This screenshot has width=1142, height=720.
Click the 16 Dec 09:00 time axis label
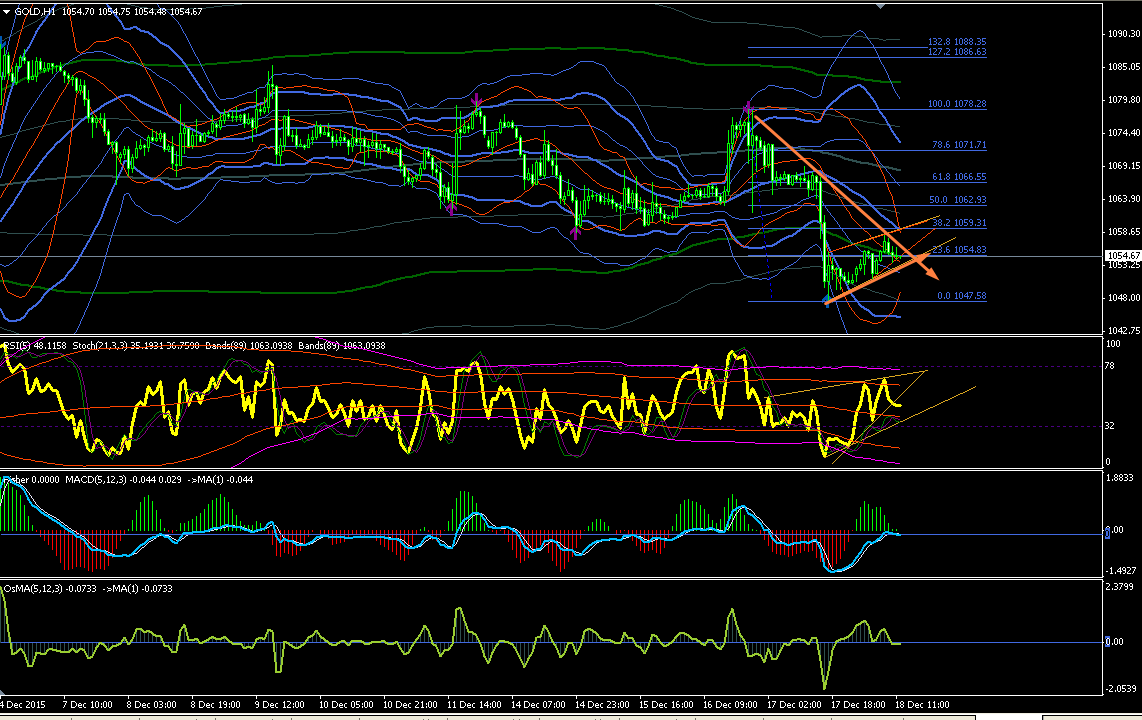click(x=730, y=705)
